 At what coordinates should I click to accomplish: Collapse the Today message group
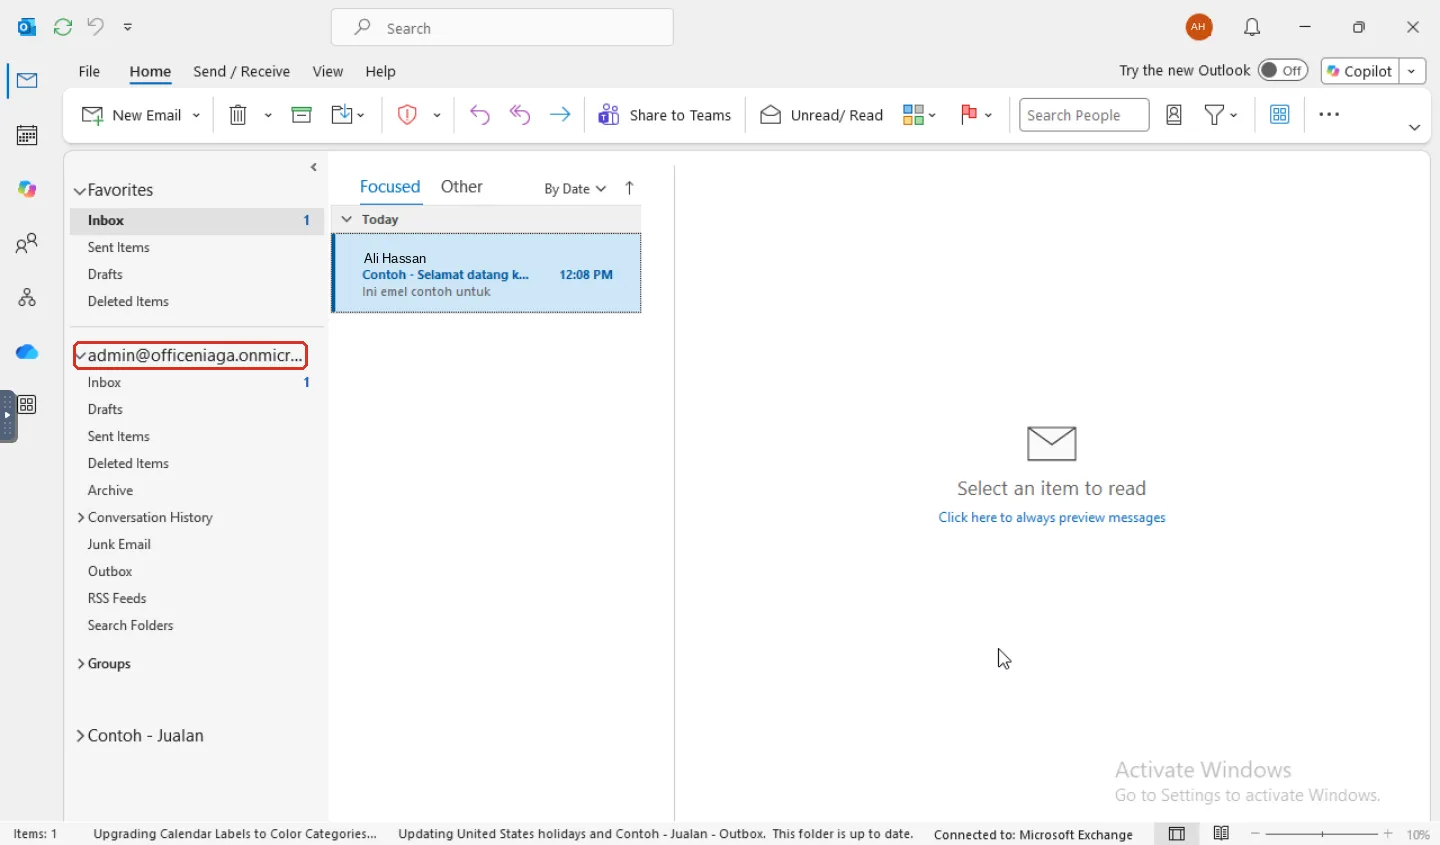point(347,219)
